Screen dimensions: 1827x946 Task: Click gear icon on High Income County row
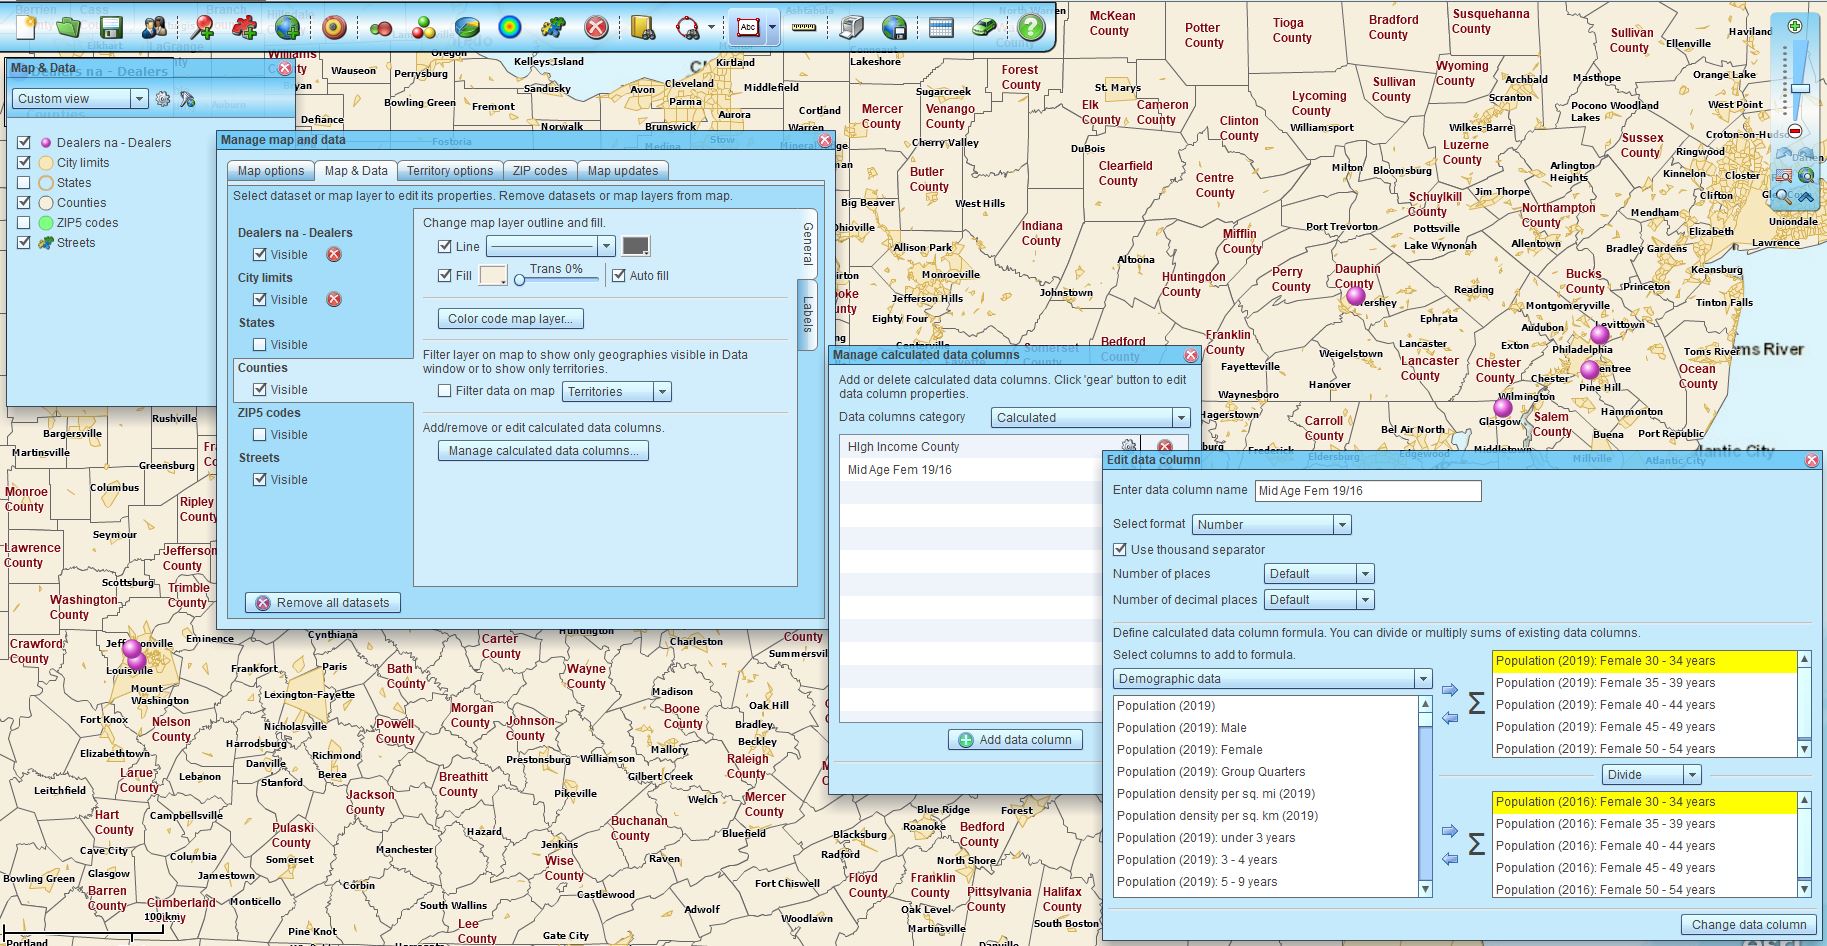point(1128,447)
